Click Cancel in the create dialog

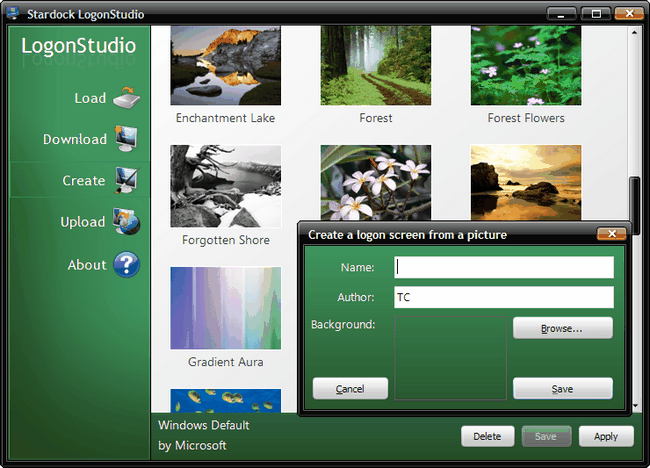pos(350,388)
